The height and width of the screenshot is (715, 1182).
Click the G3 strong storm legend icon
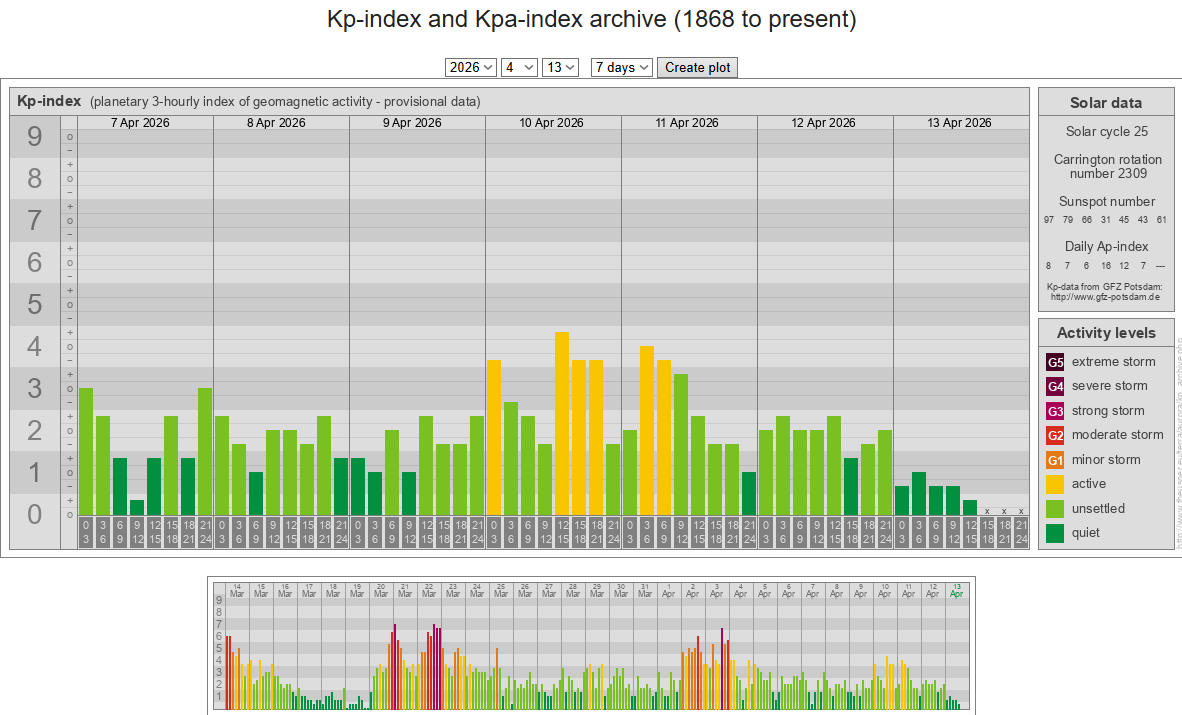coord(1055,411)
